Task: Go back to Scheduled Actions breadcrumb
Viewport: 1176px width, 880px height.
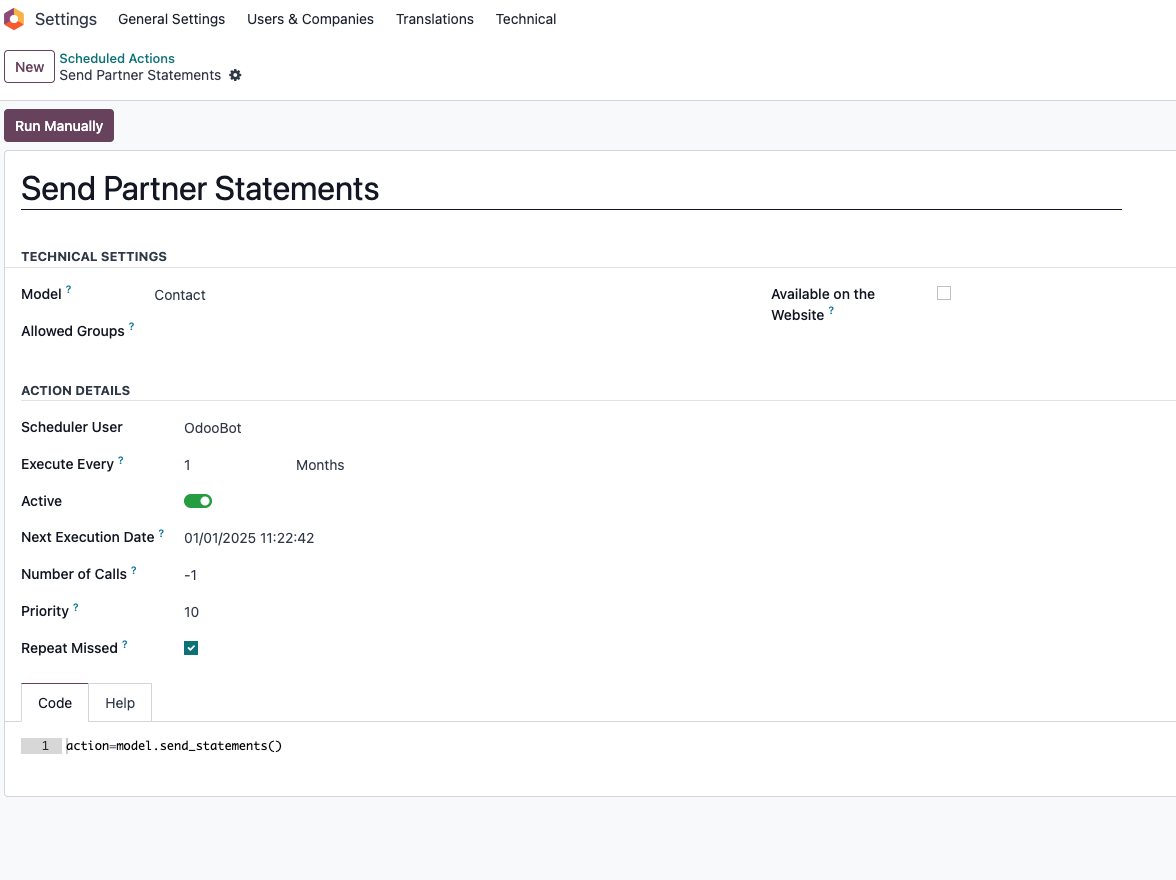Action: tap(117, 59)
